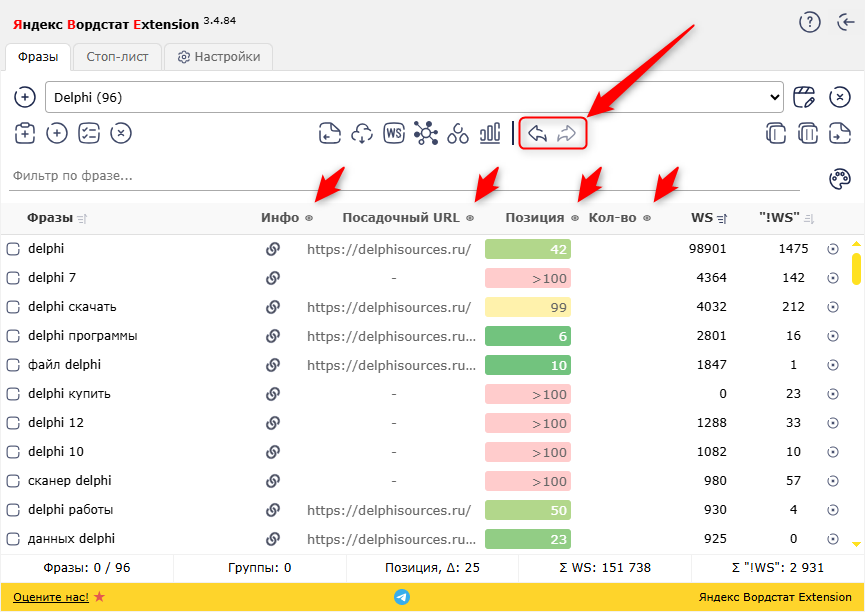The width and height of the screenshot is (865, 612).
Task: Click the cloud download icon in the toolbar
Action: 362,133
